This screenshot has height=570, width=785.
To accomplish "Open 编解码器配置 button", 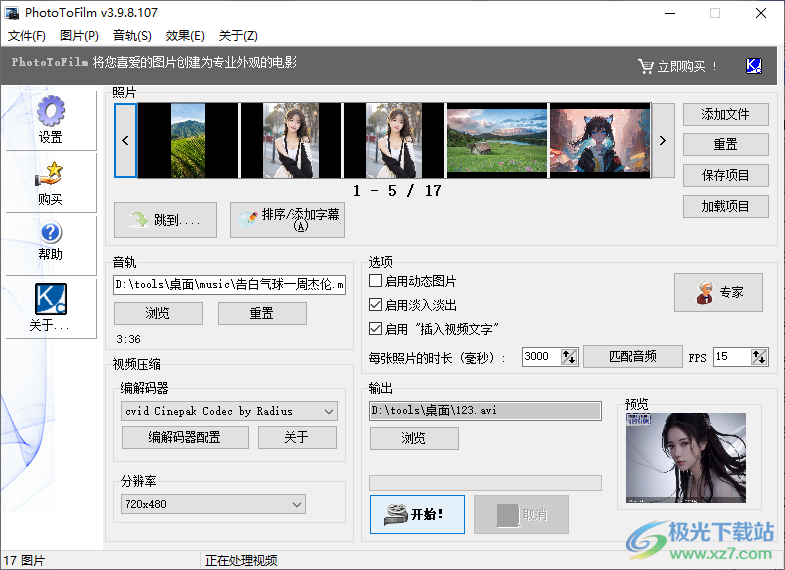I will tap(185, 437).
